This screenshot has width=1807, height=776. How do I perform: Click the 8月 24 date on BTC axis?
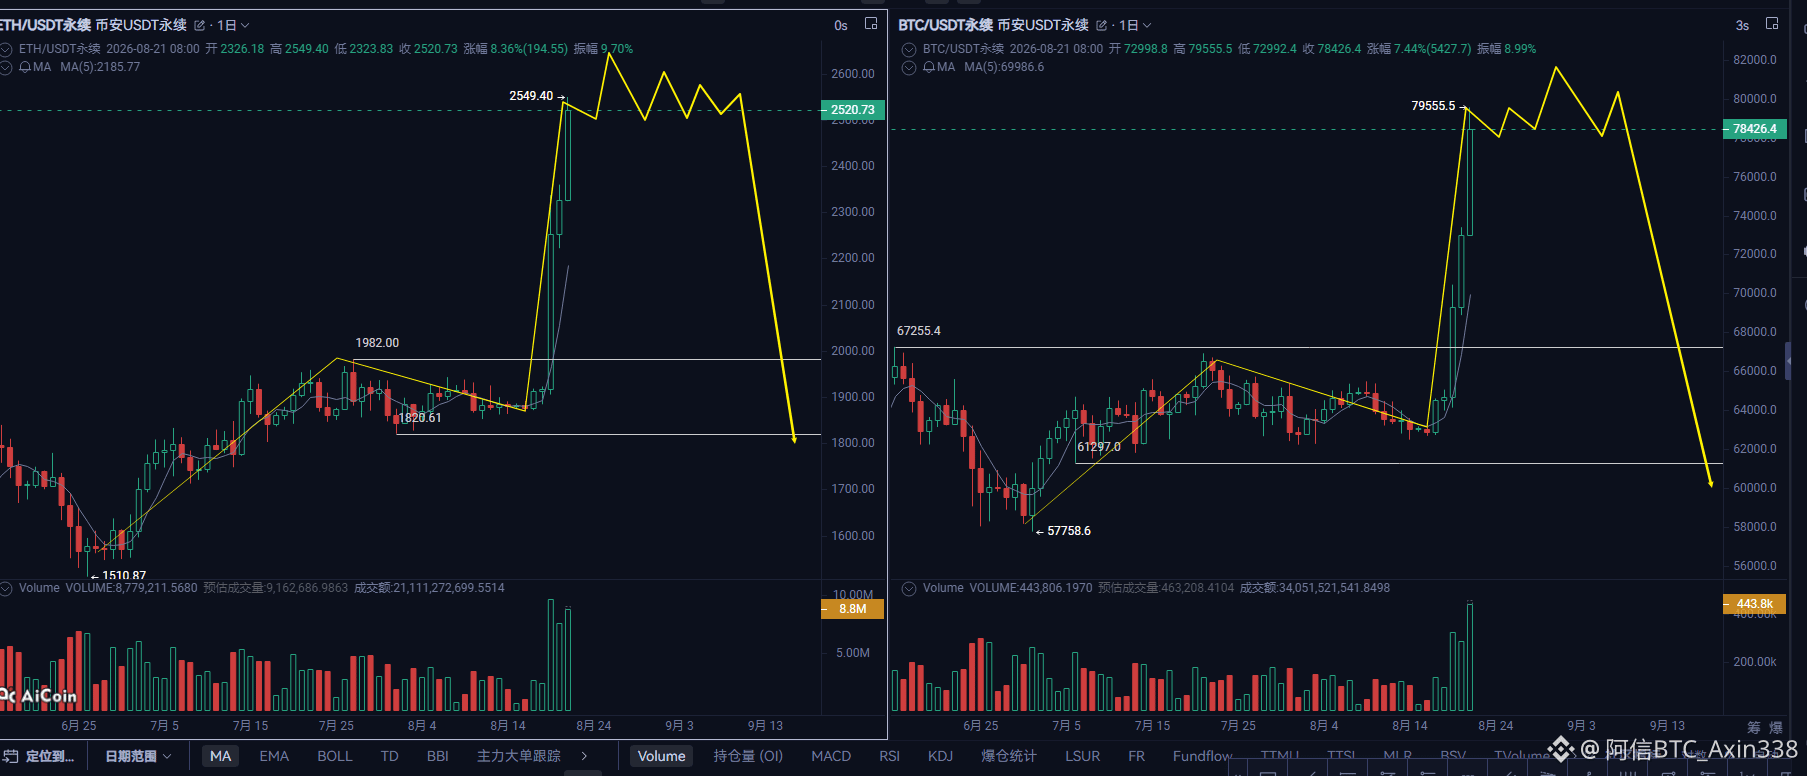tap(1496, 726)
